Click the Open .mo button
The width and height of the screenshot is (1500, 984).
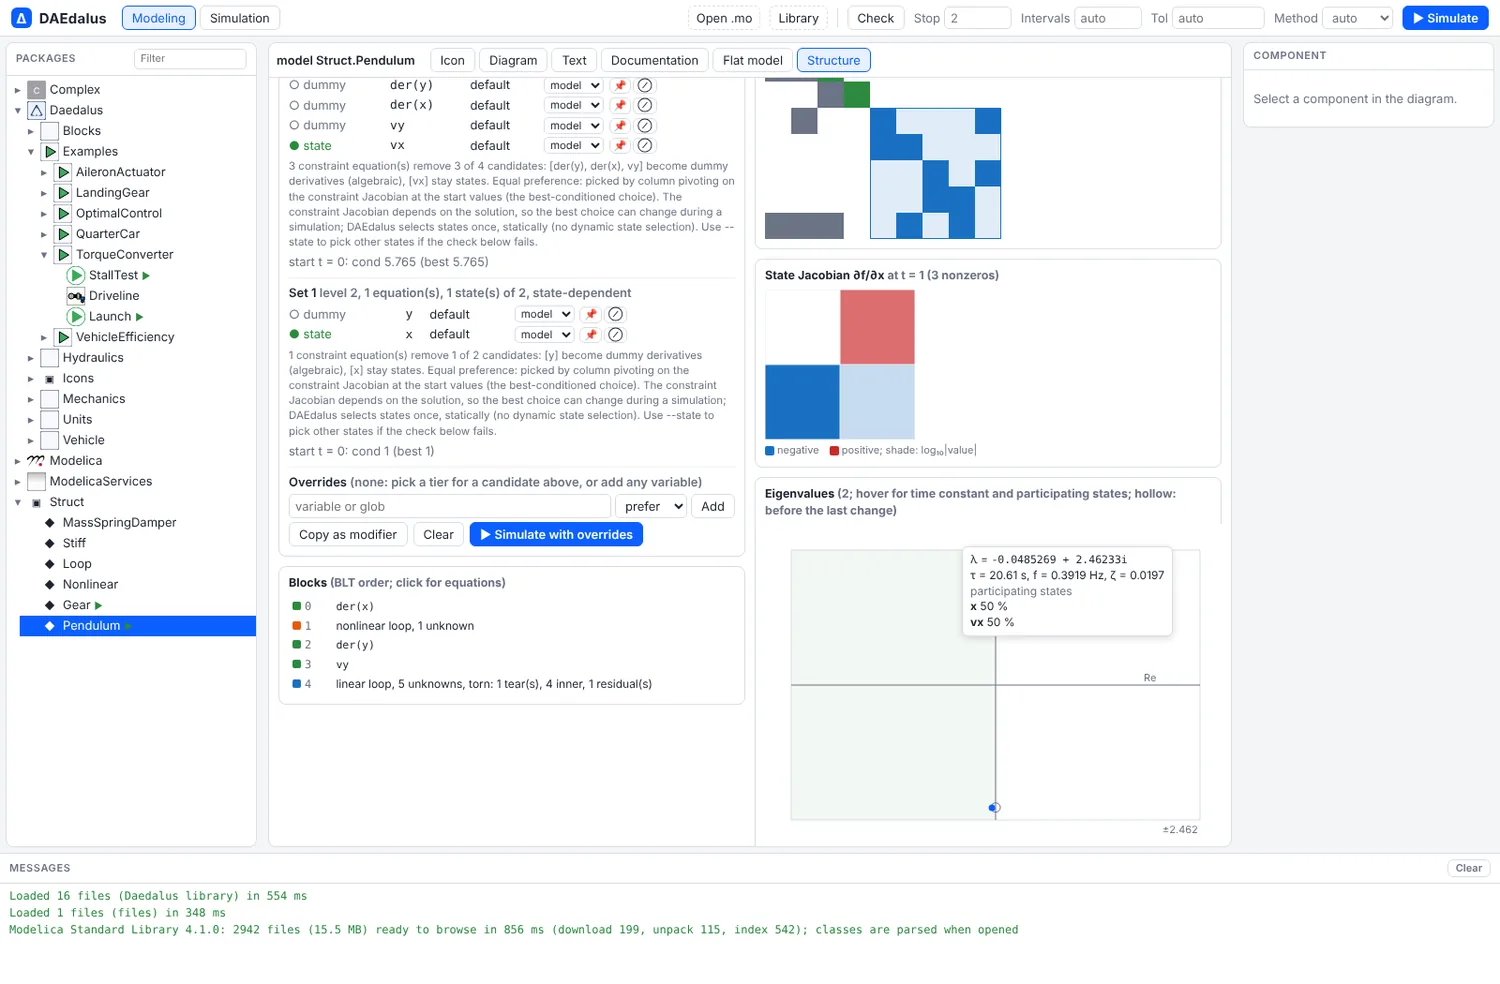(x=724, y=18)
